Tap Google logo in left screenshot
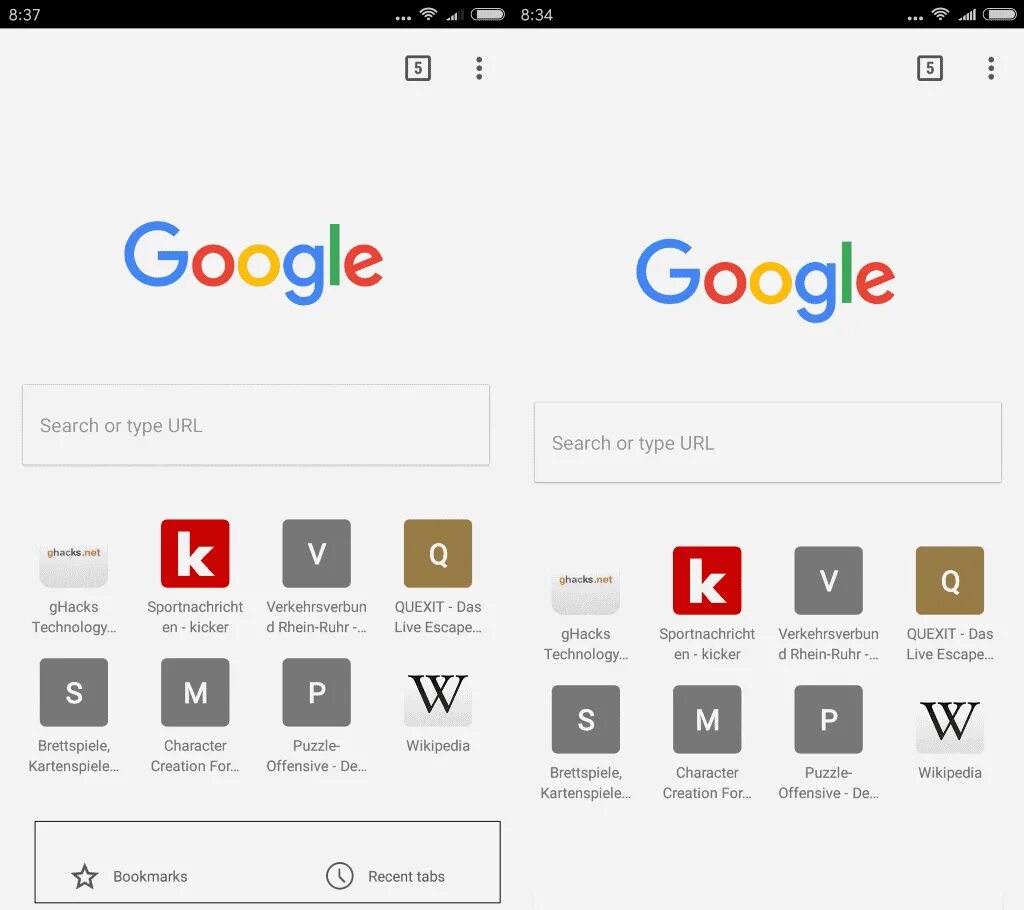The width and height of the screenshot is (1024, 910). coord(253,263)
